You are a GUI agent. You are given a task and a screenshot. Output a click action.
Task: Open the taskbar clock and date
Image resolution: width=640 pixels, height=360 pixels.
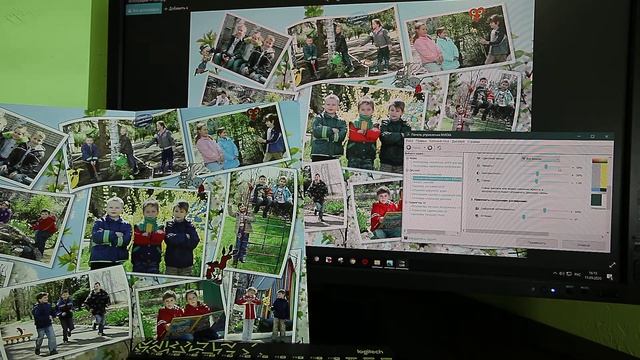coord(593,275)
